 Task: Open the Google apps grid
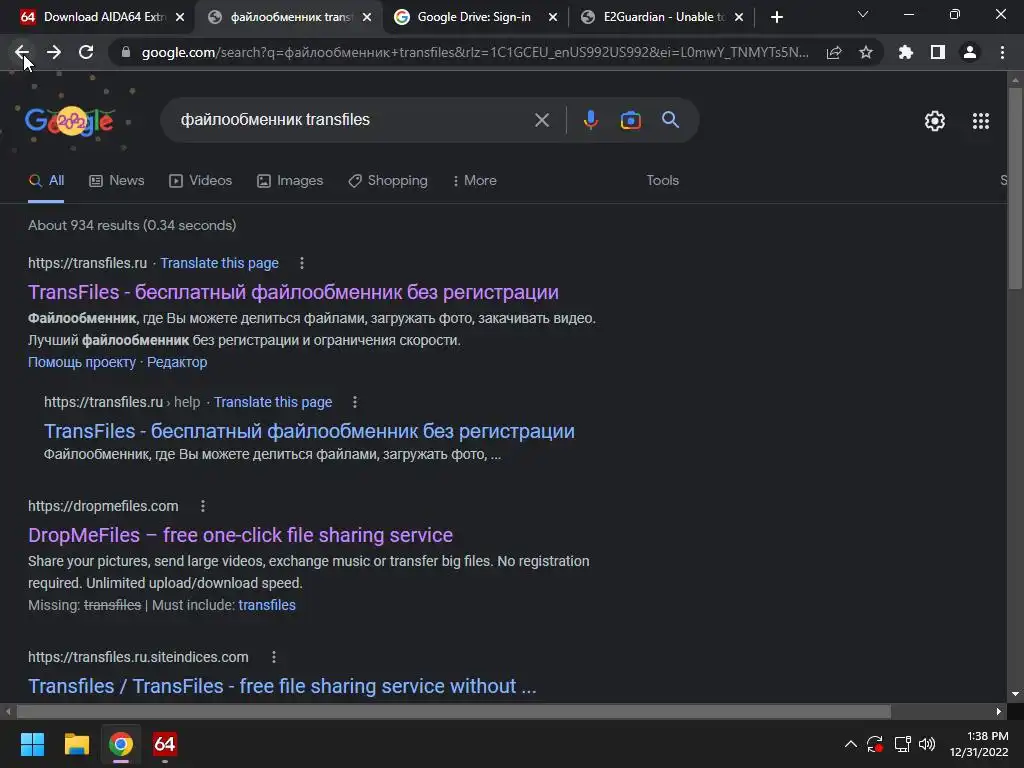(981, 121)
